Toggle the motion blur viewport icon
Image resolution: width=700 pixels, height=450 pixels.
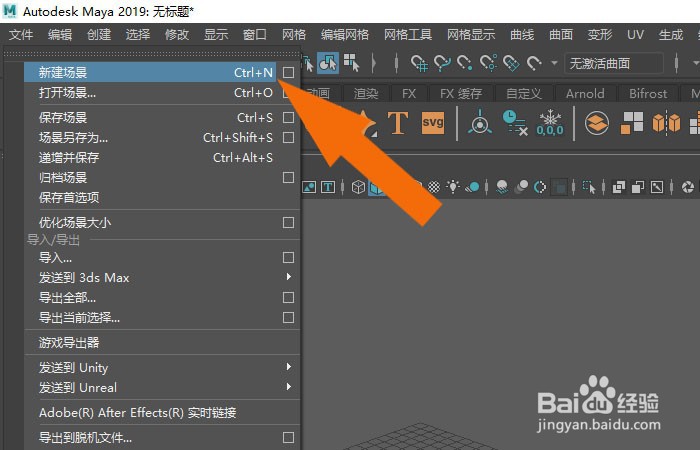(521, 187)
